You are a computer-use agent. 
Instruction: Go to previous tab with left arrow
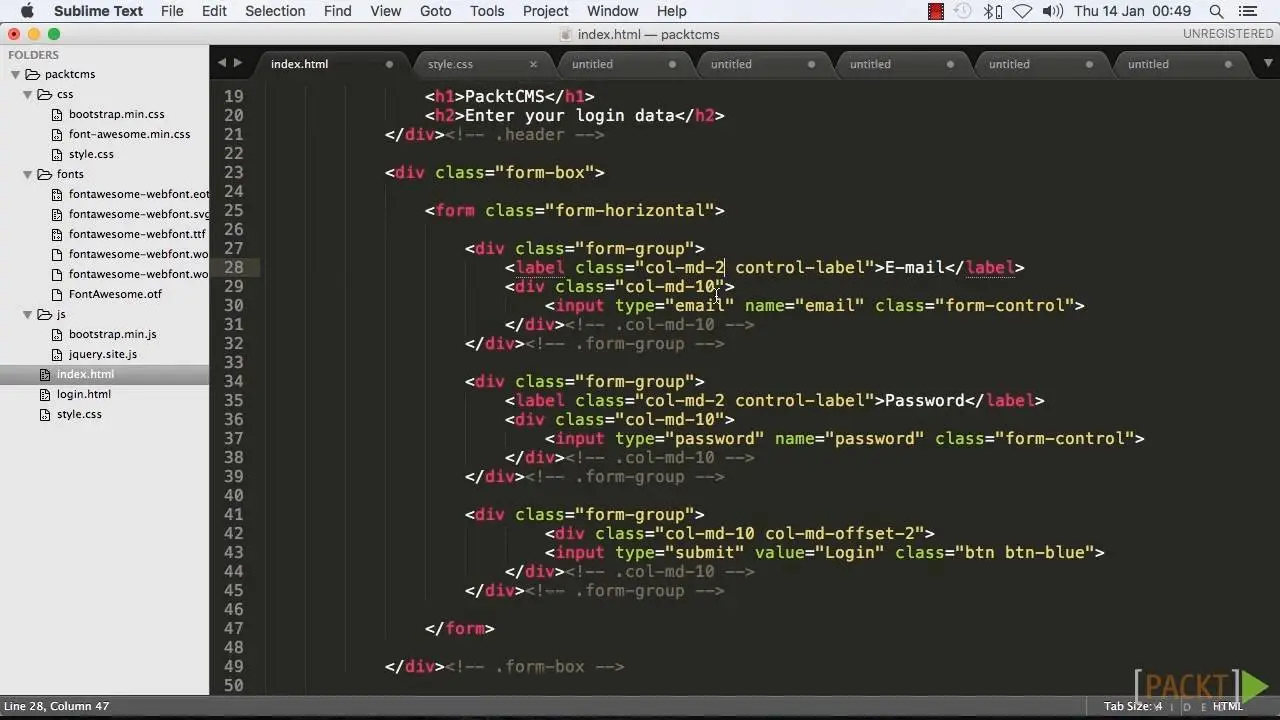click(x=222, y=63)
